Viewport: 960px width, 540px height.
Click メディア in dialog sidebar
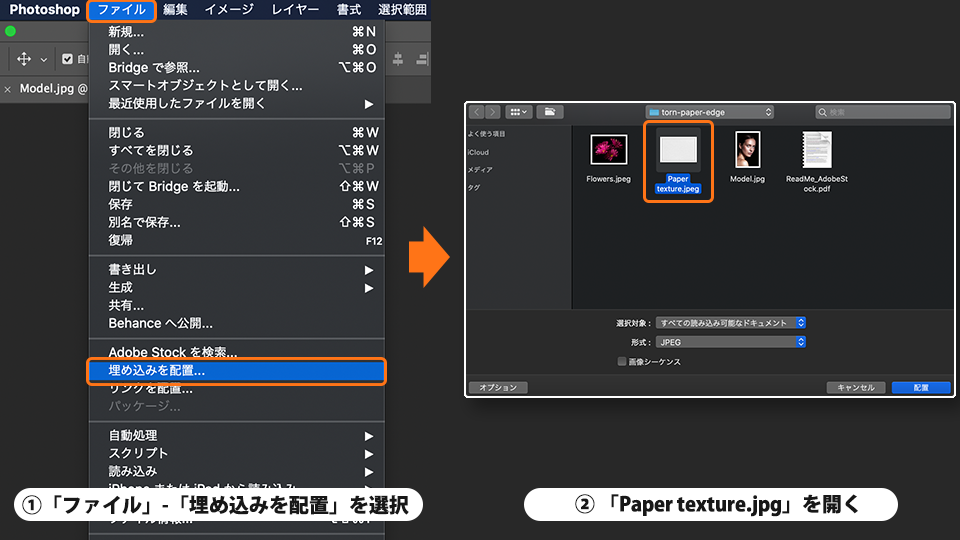(480, 170)
